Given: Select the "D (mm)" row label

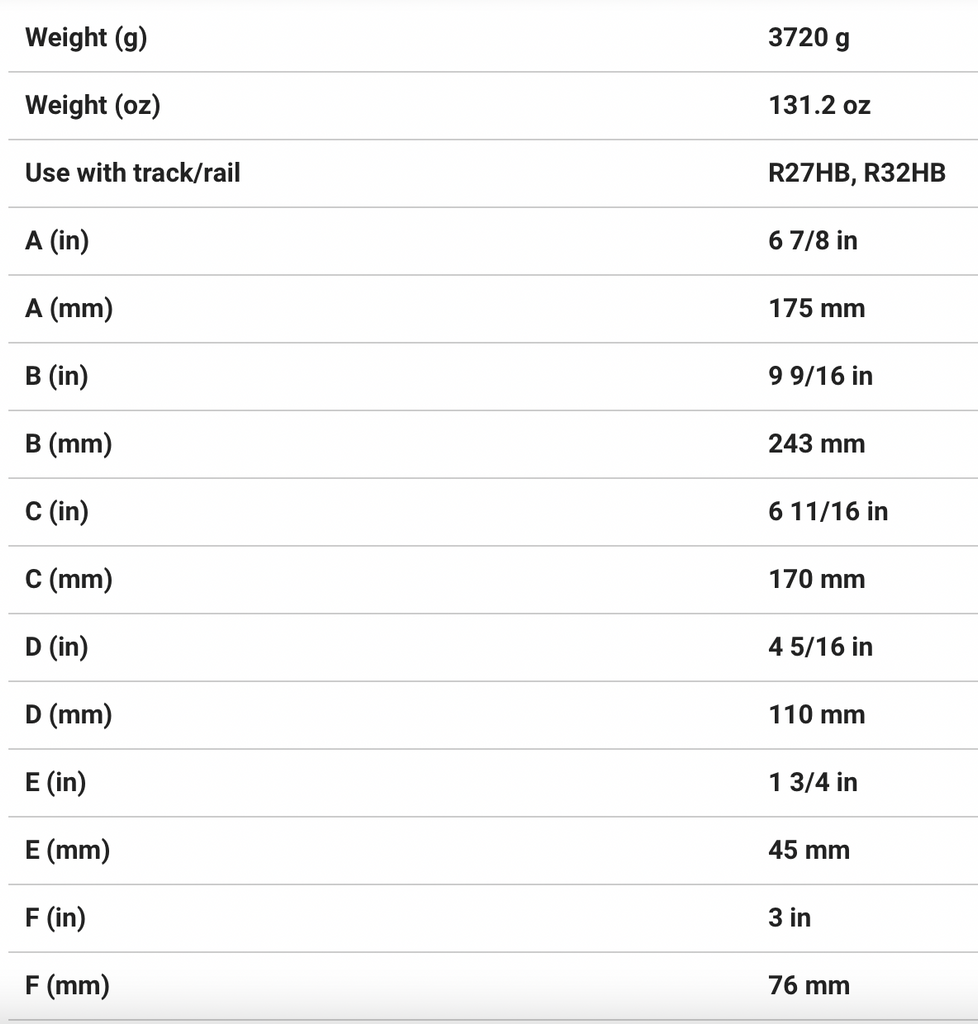Looking at the screenshot, I should [69, 715].
